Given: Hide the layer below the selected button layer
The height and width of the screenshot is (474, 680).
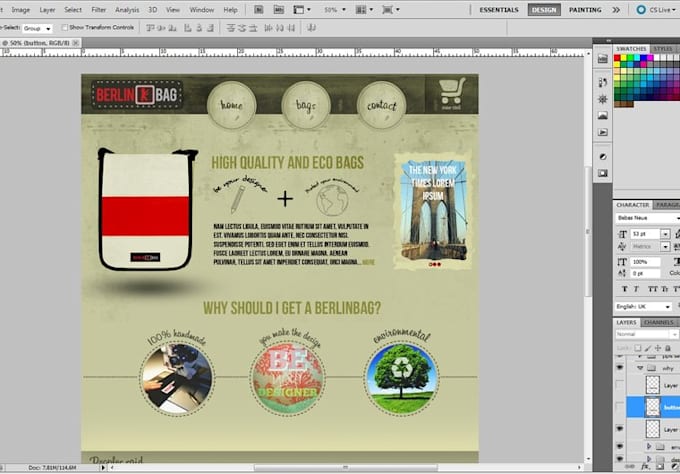Looking at the screenshot, I should point(620,428).
